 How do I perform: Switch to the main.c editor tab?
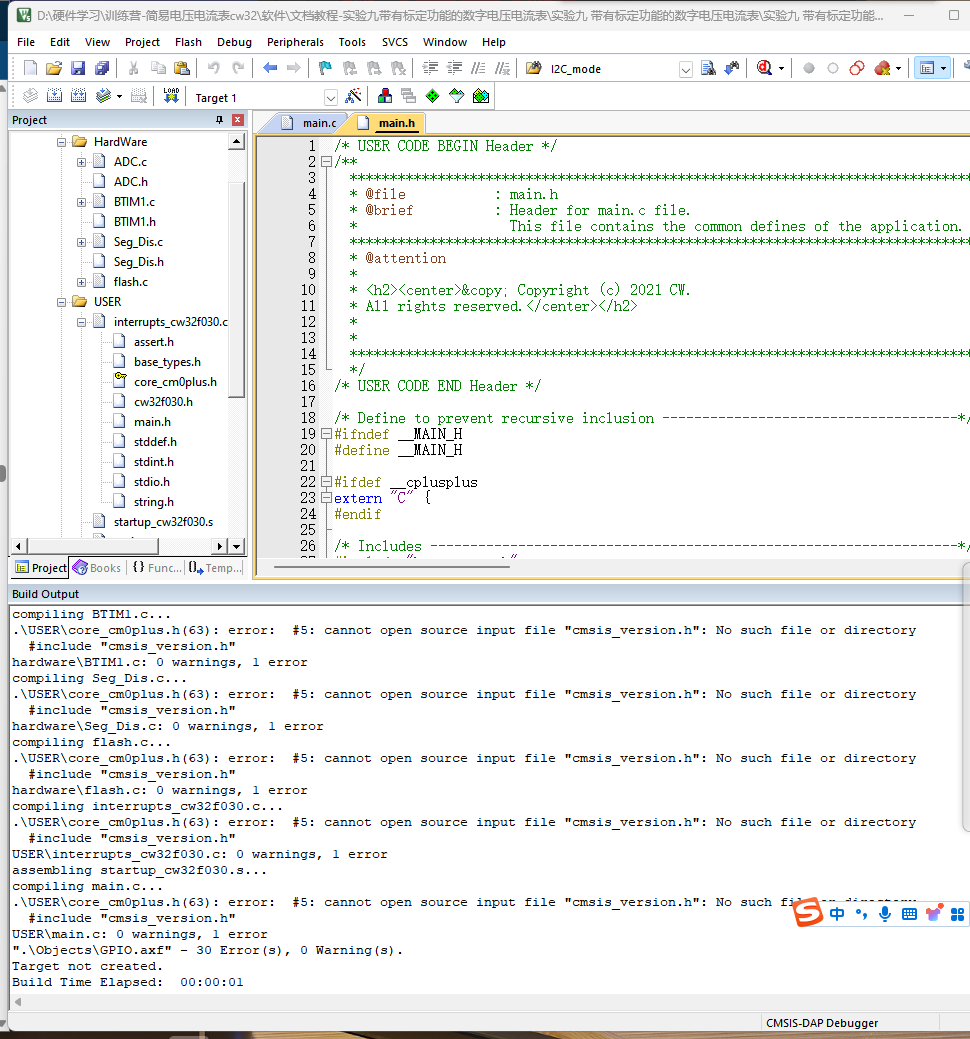pos(309,123)
